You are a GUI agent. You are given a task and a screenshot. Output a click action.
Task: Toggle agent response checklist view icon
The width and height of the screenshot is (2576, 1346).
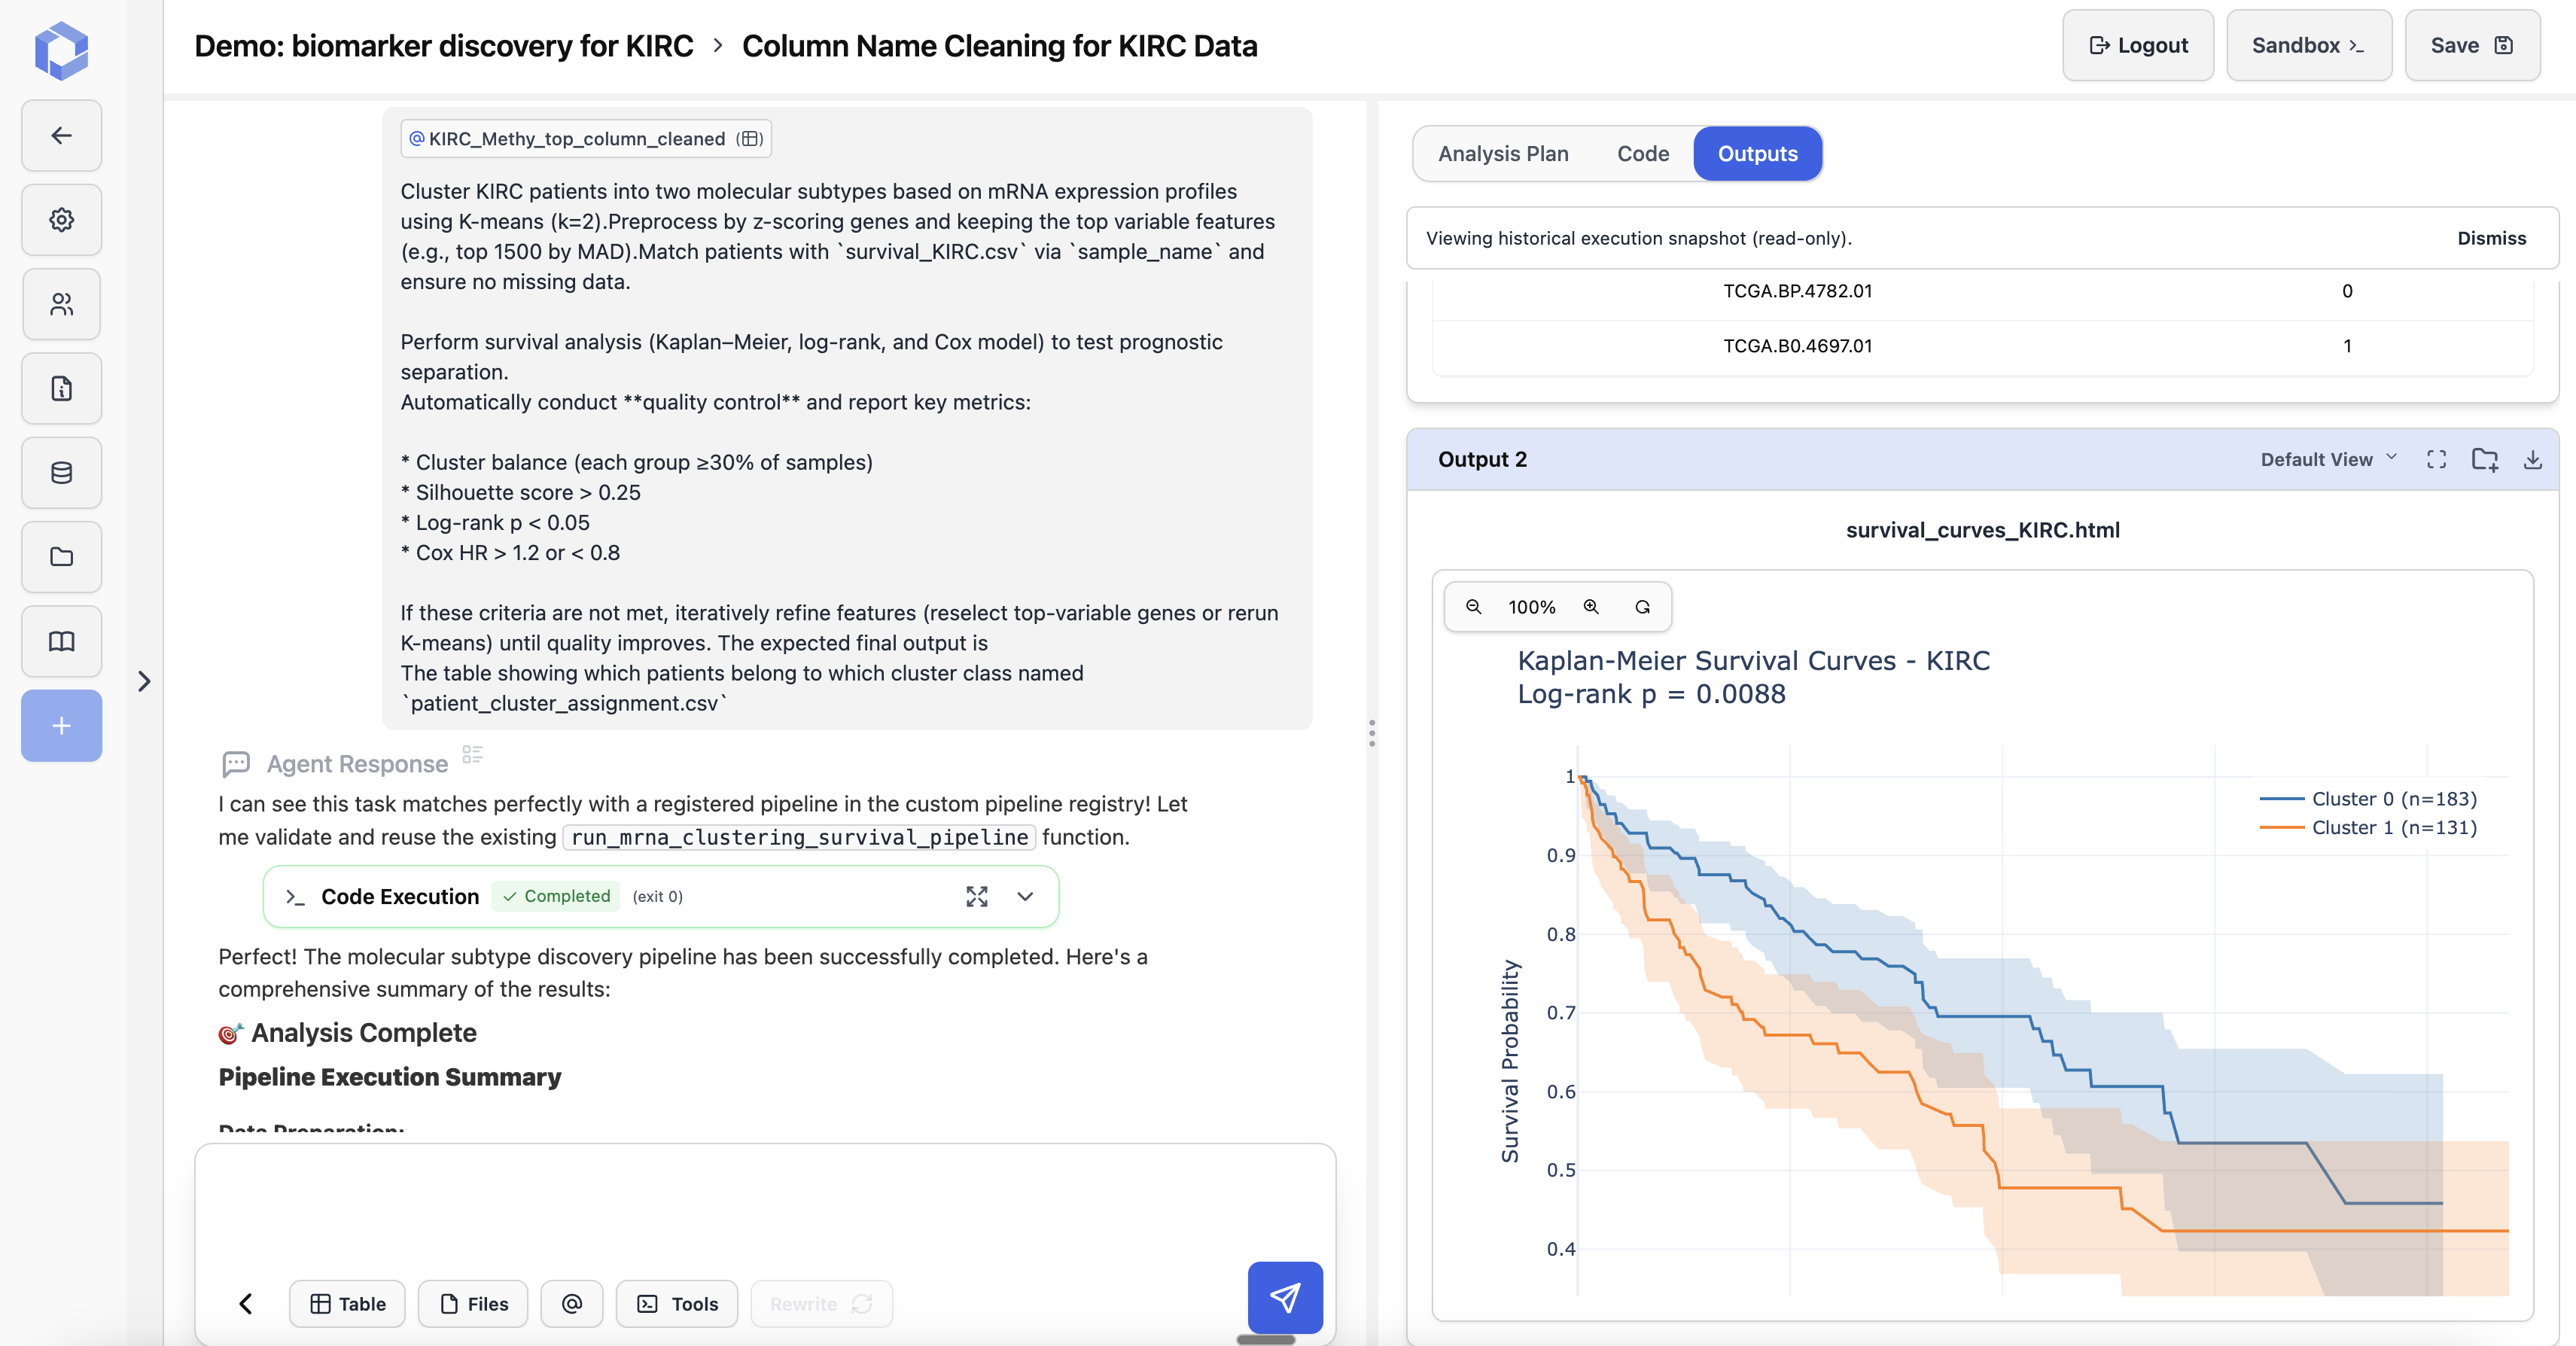[472, 755]
